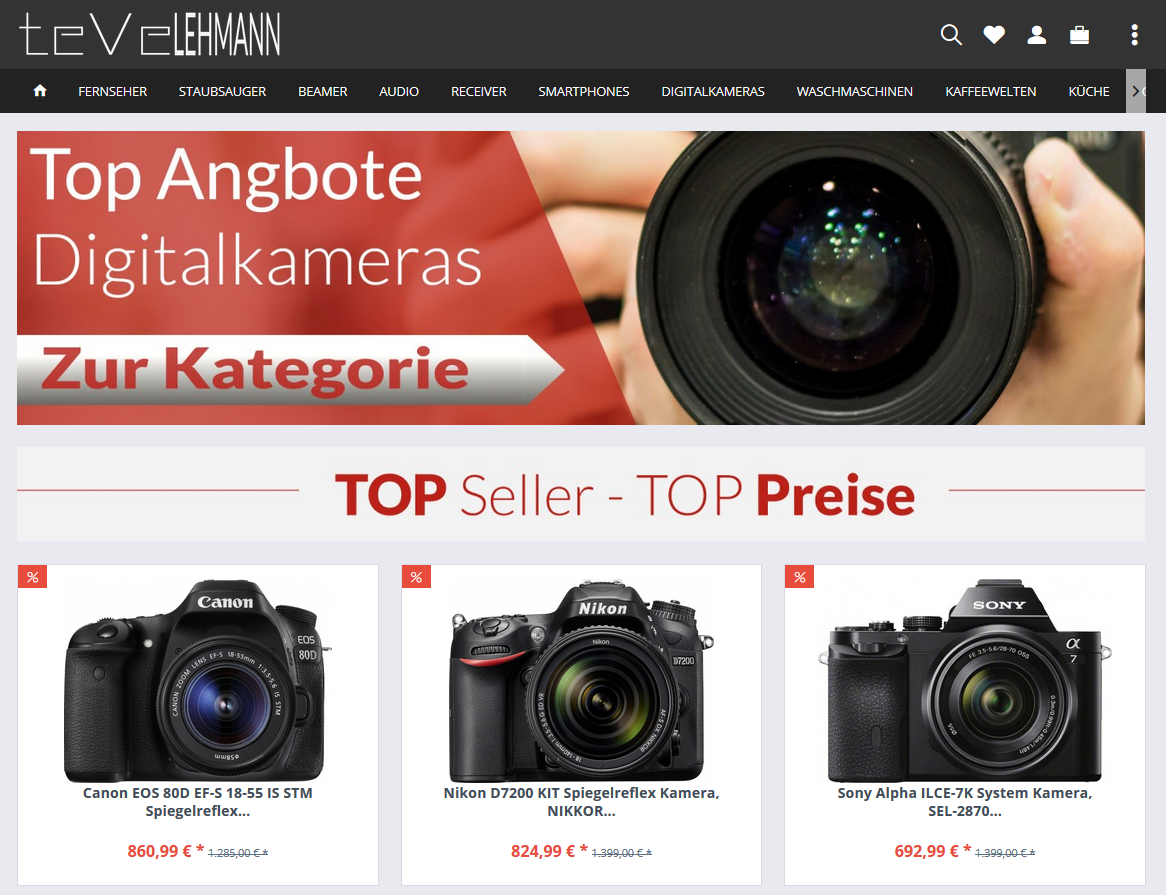The image size is (1166, 895).
Task: Open the three-dot more options menu
Action: click(1134, 35)
